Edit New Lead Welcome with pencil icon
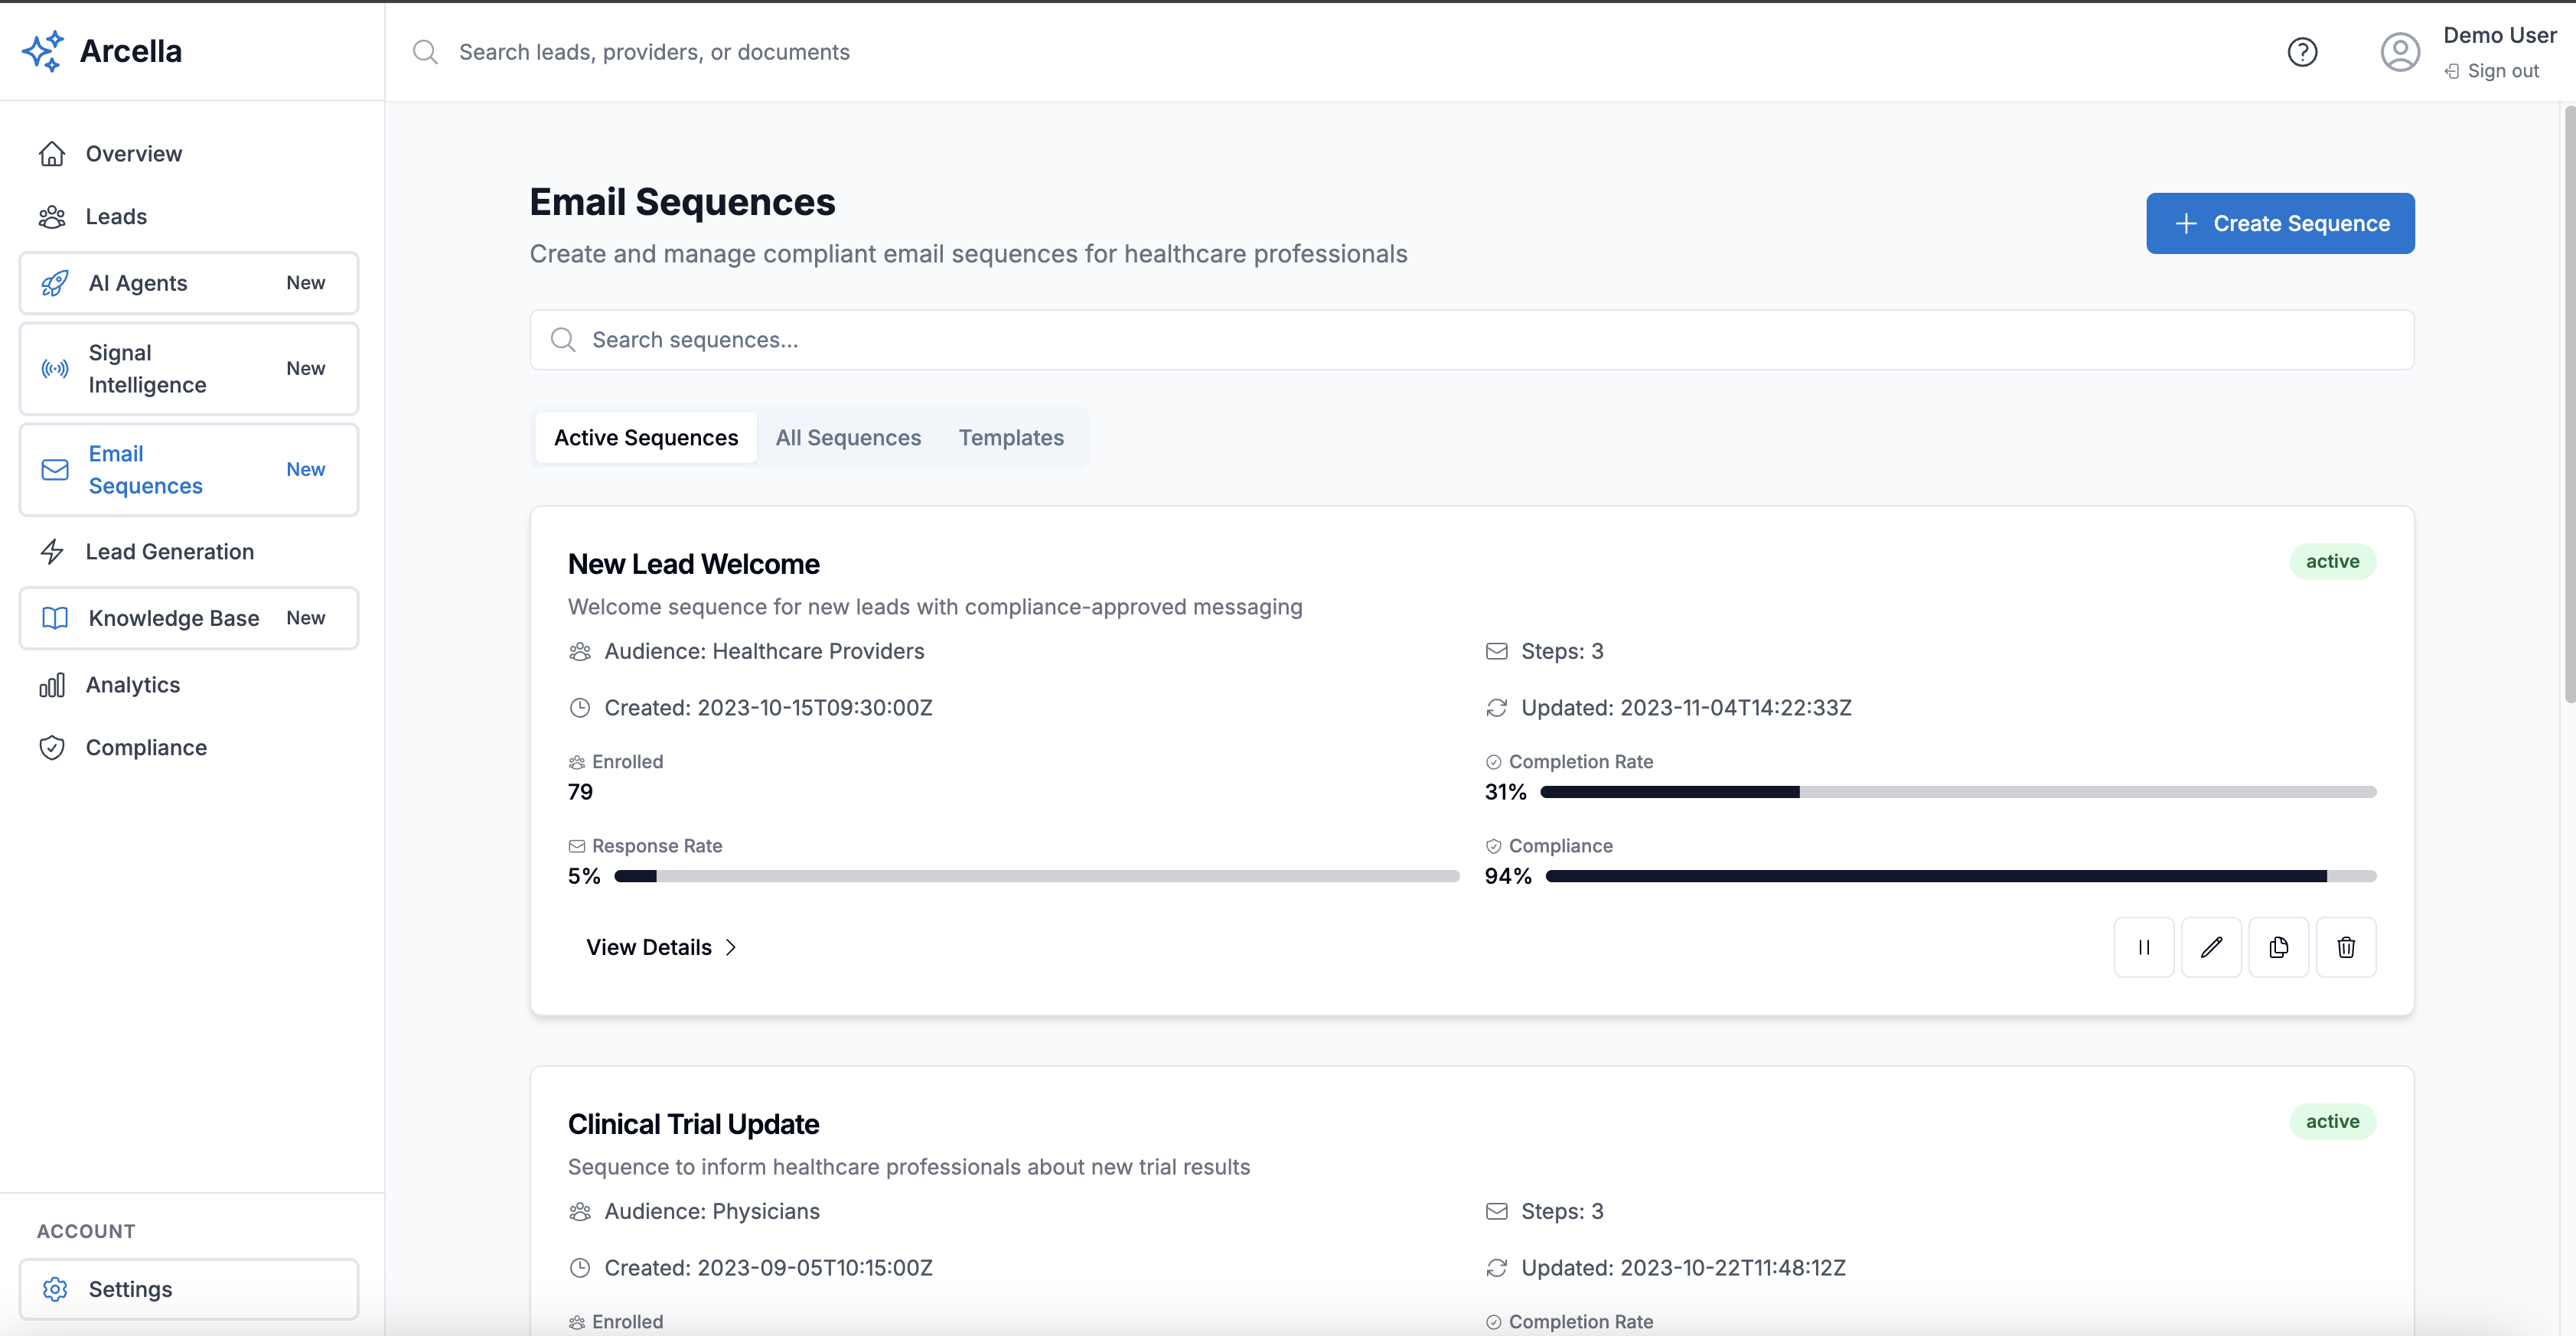 point(2210,947)
